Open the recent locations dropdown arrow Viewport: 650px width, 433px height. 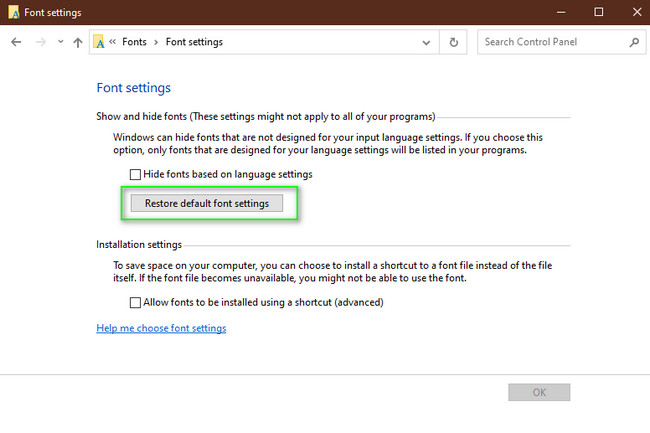pos(61,41)
